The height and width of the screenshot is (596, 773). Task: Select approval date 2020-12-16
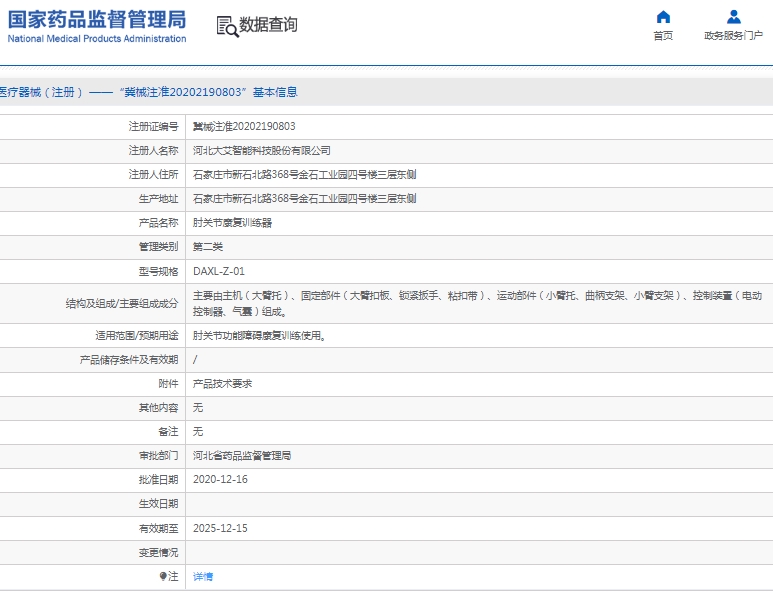coord(220,480)
